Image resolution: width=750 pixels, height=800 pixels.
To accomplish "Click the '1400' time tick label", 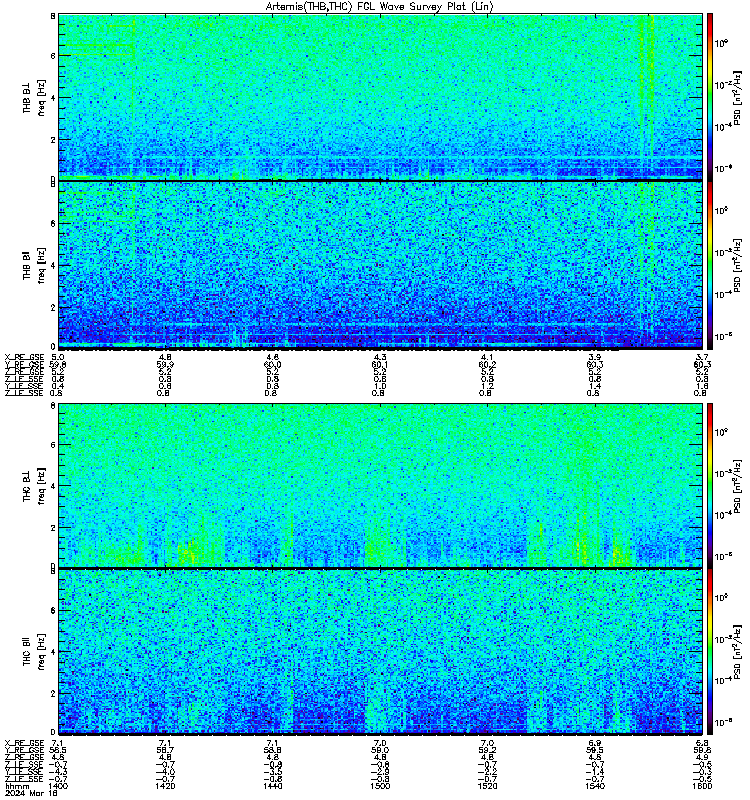I will pyautogui.click(x=58, y=786).
